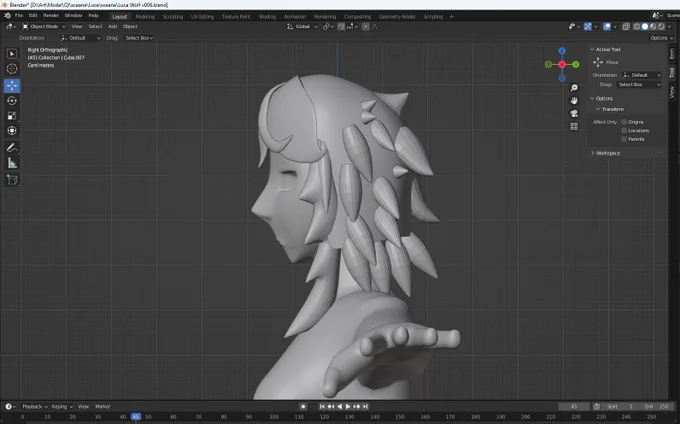Select the 3D Cursor tool
This screenshot has width=680, height=424.
click(12, 68)
